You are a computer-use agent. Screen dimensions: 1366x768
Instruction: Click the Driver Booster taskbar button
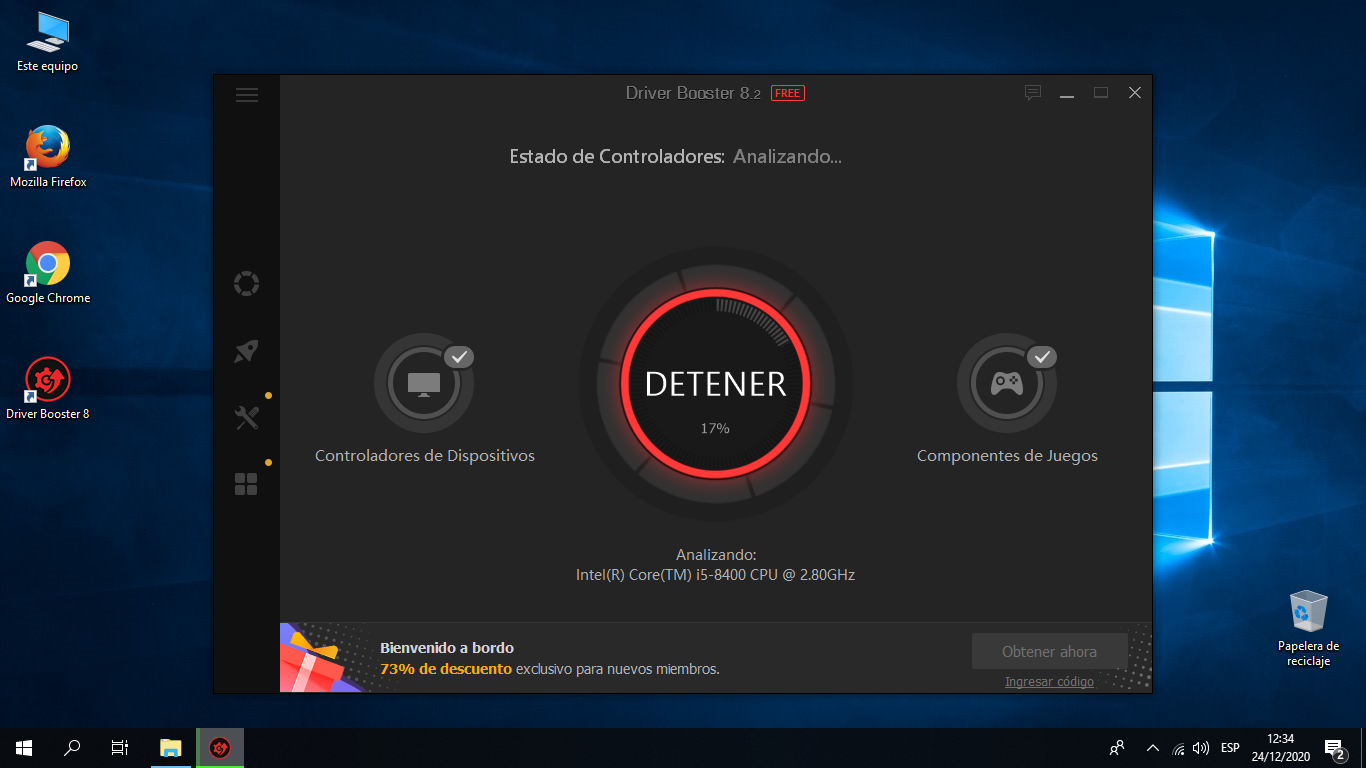click(x=220, y=748)
